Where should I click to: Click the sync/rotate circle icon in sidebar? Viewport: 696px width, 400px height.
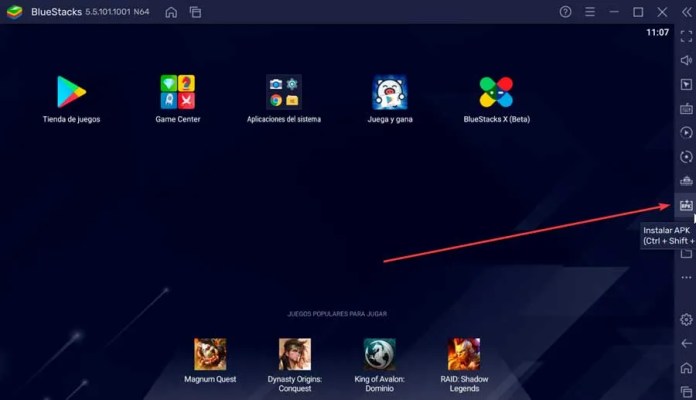[686, 157]
